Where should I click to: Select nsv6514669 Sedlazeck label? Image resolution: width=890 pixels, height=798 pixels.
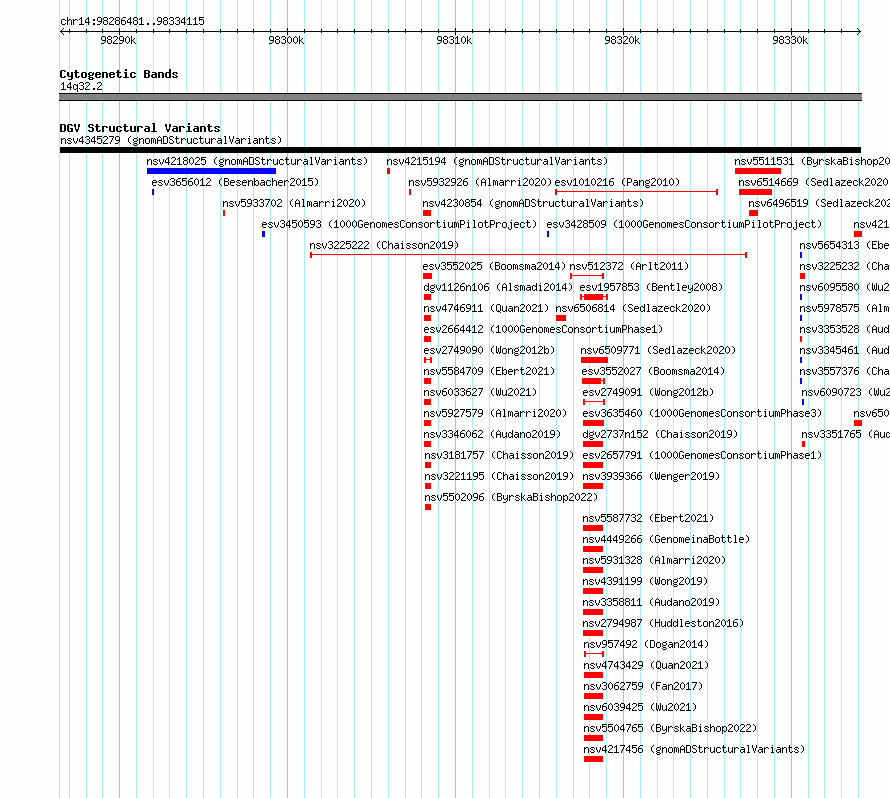tap(814, 182)
